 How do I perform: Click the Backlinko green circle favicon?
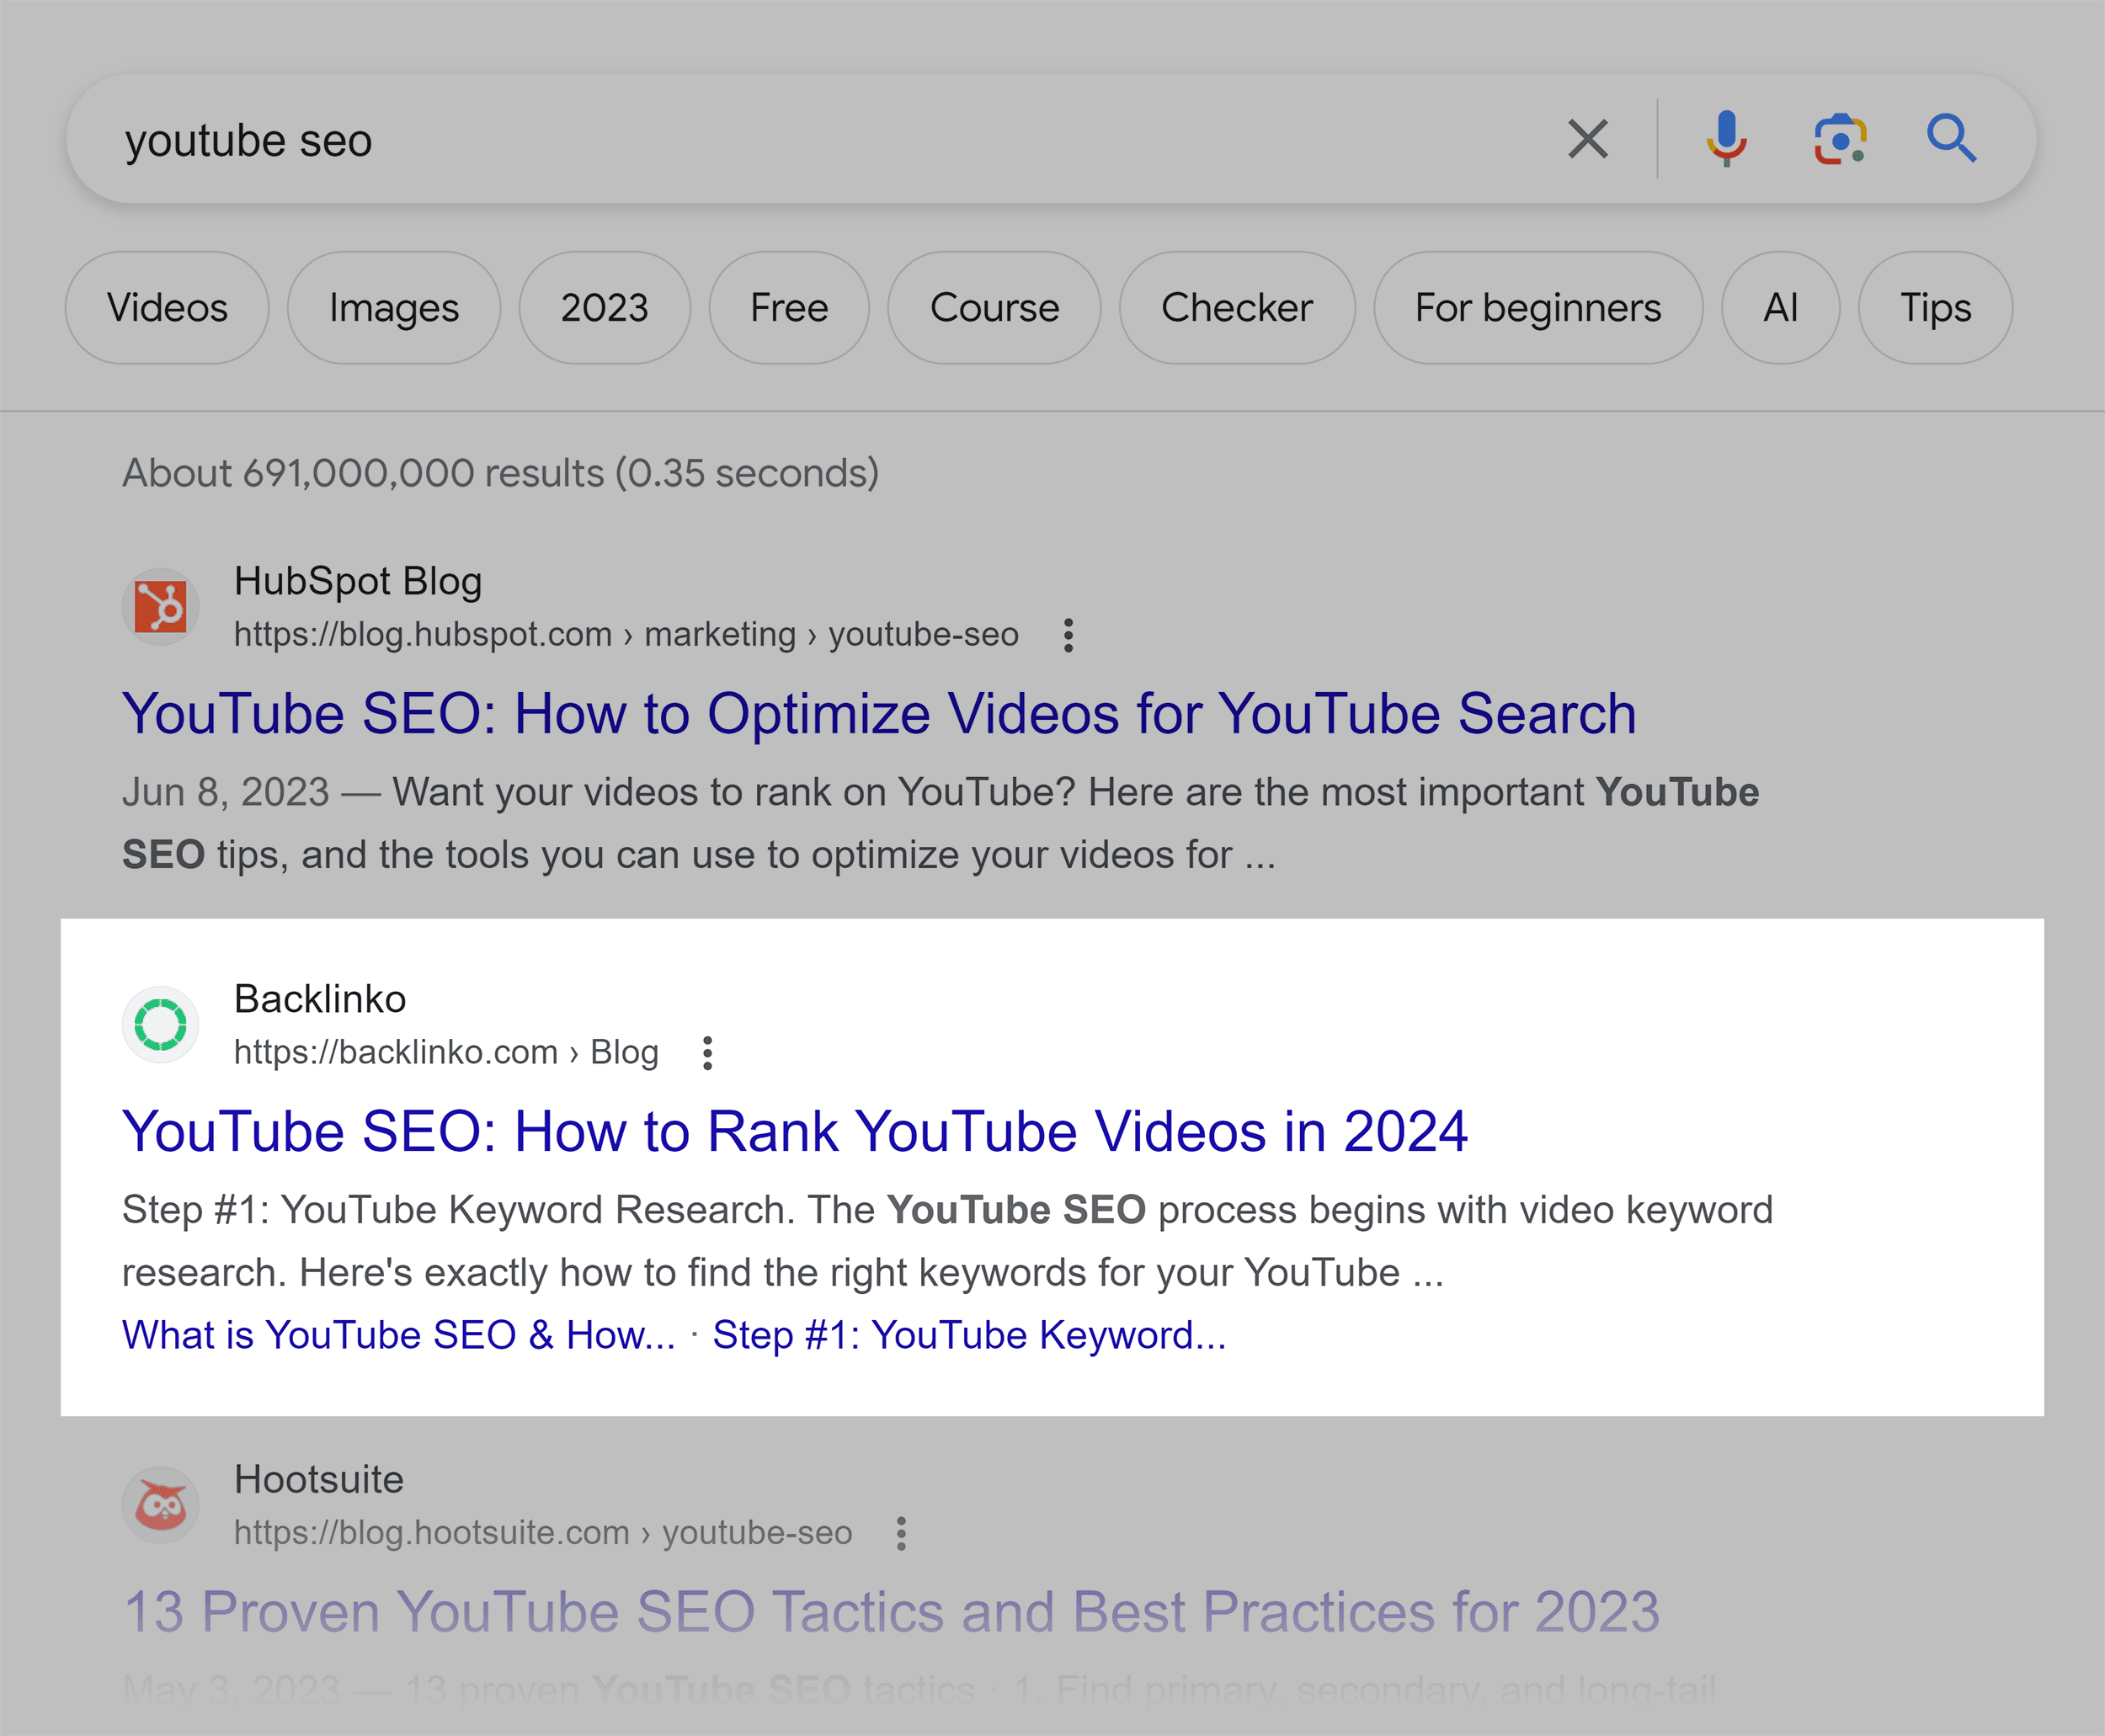[x=160, y=1025]
